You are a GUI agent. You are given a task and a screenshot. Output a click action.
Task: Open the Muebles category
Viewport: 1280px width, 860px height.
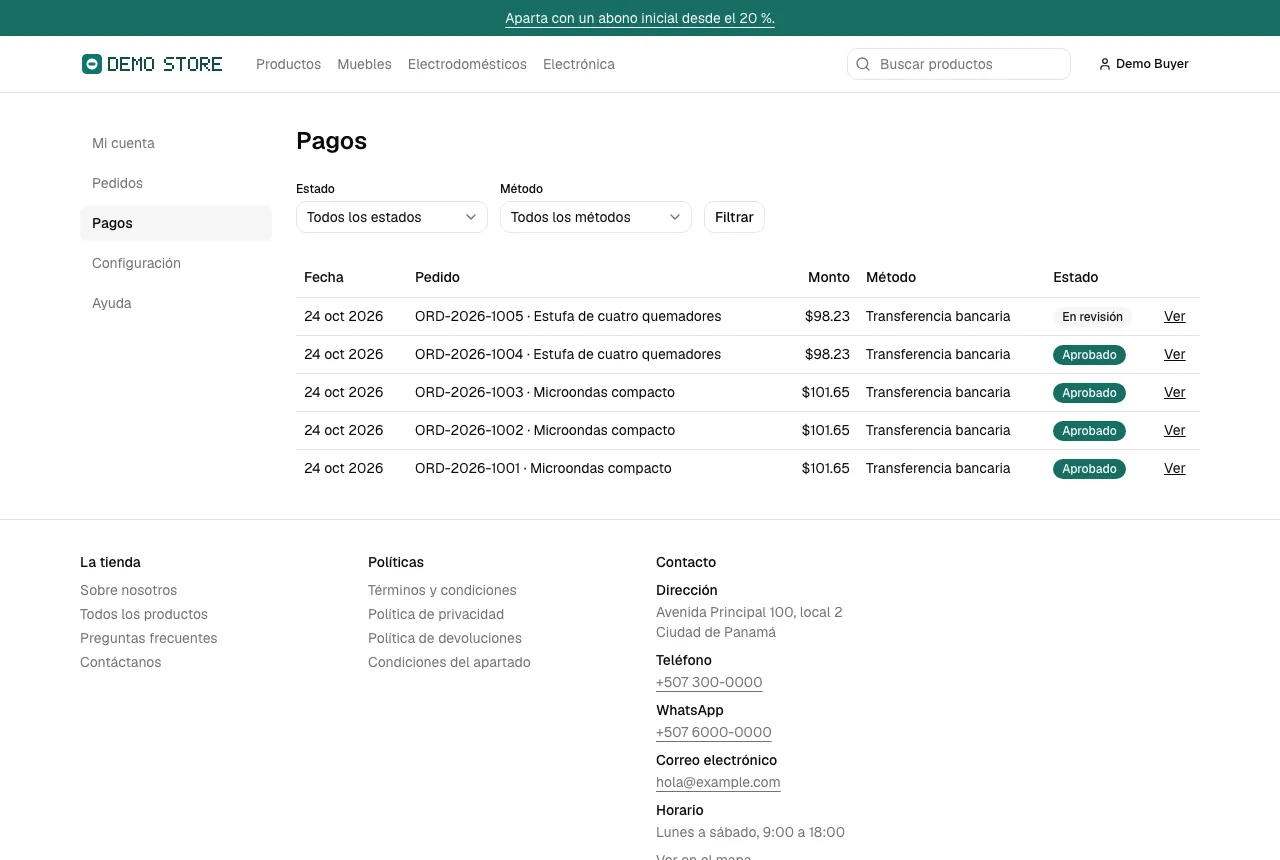tap(364, 64)
